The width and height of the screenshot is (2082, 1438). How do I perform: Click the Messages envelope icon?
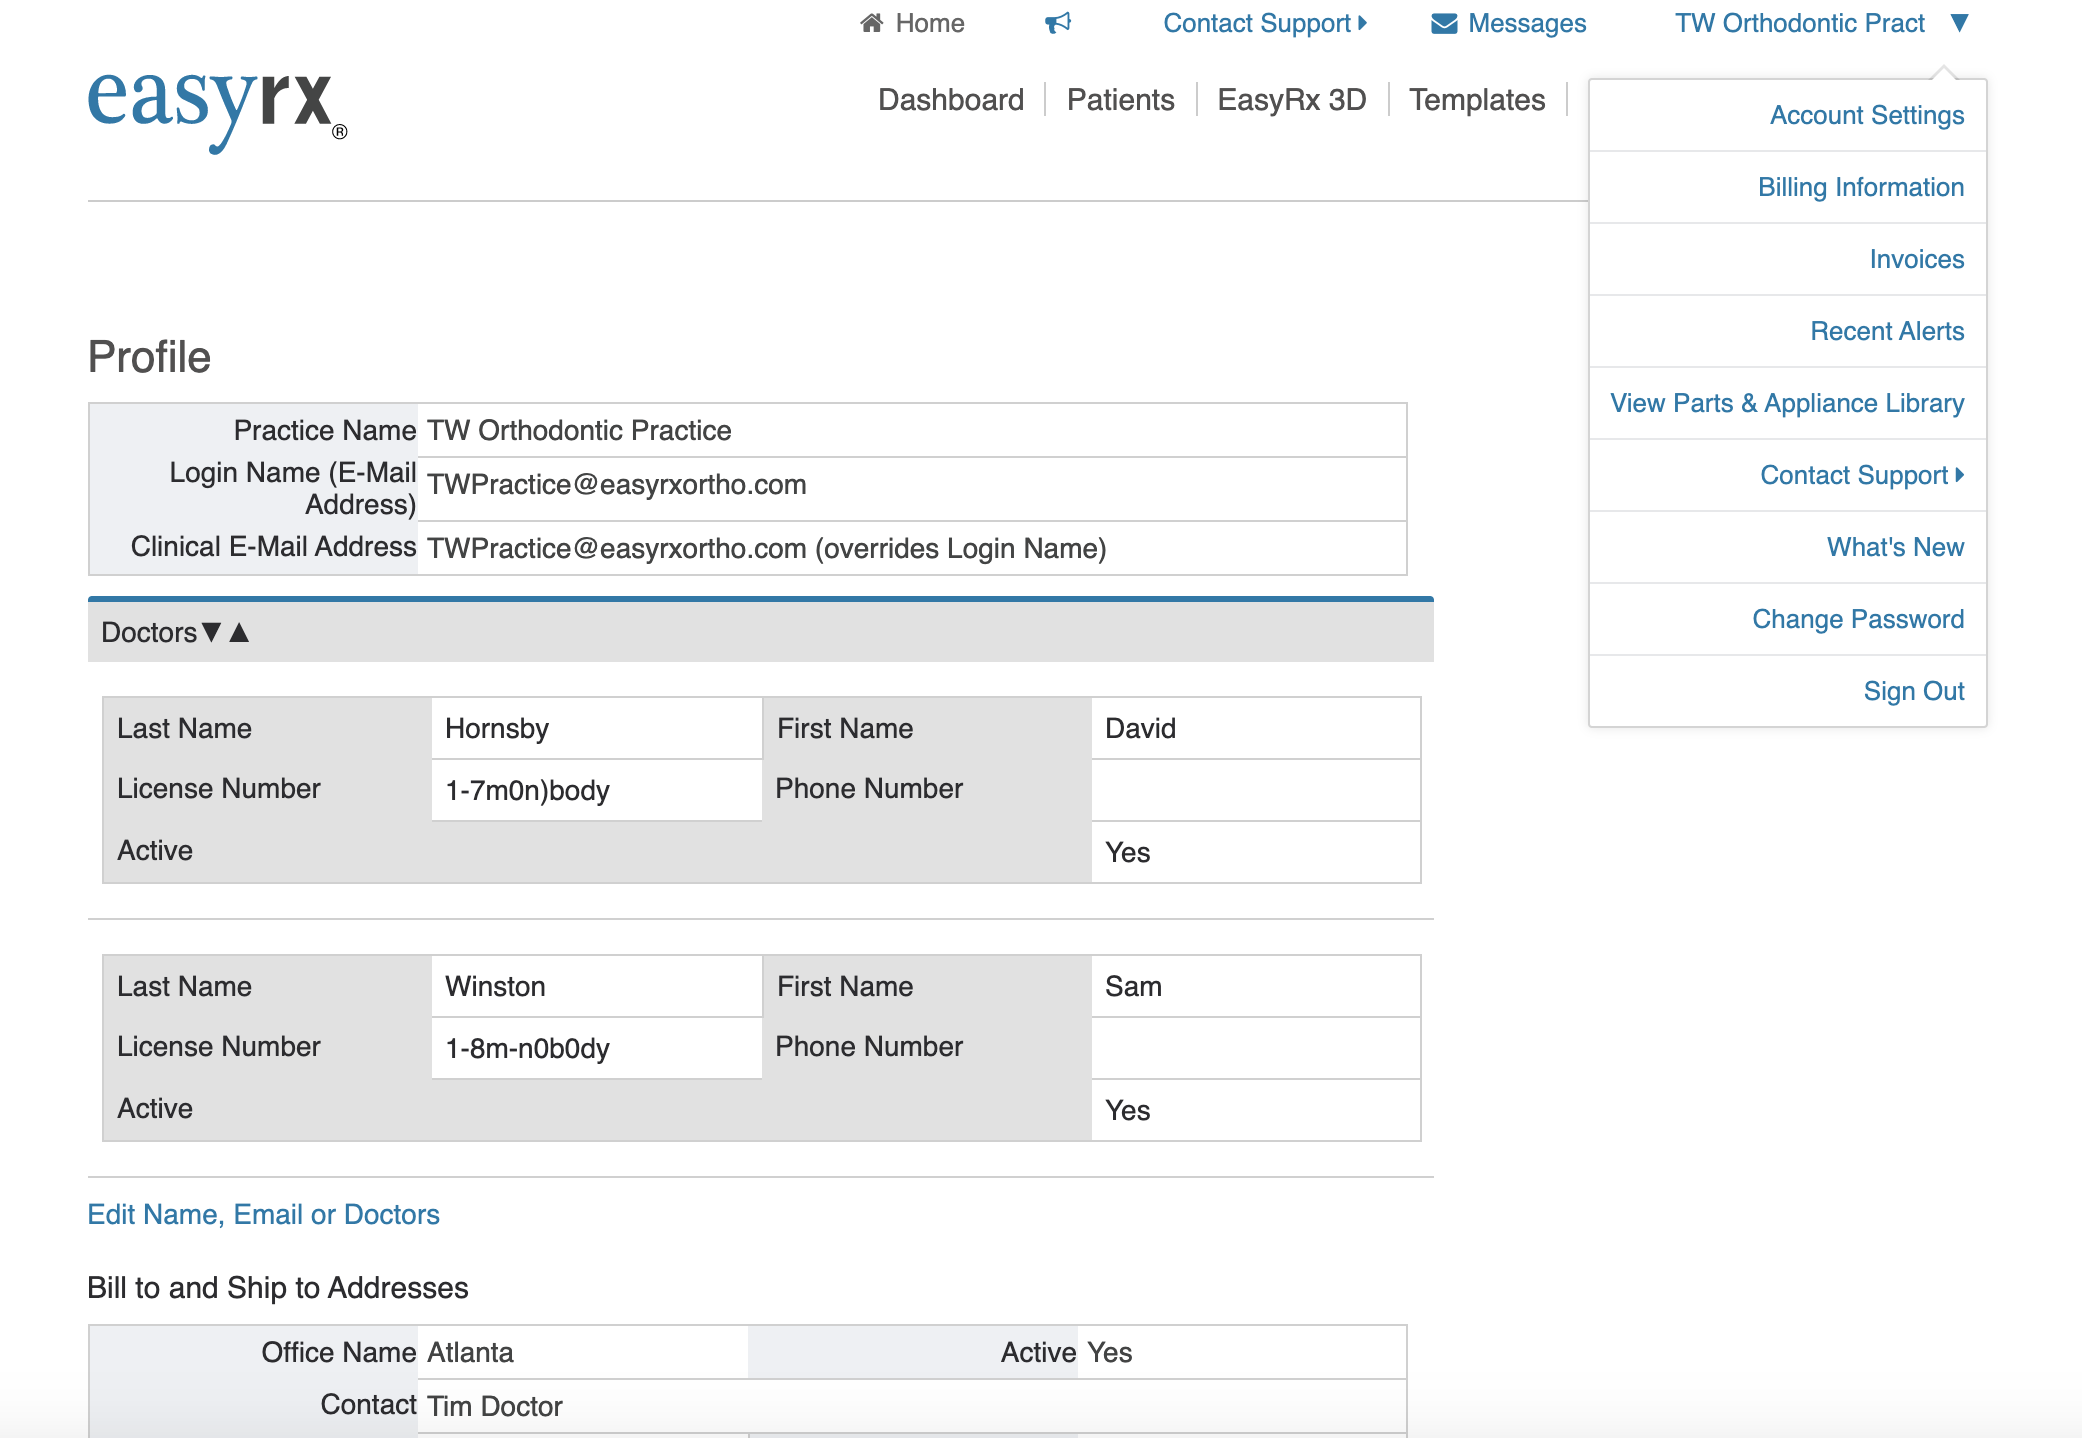coord(1444,23)
